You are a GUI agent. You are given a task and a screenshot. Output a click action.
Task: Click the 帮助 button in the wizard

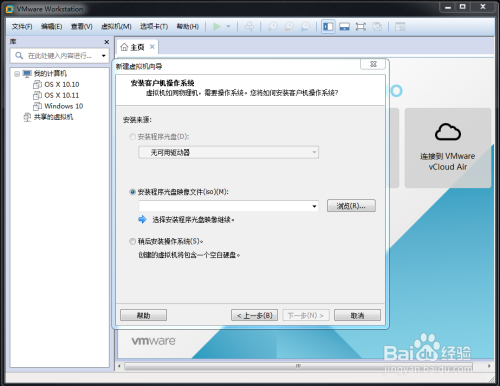143,315
